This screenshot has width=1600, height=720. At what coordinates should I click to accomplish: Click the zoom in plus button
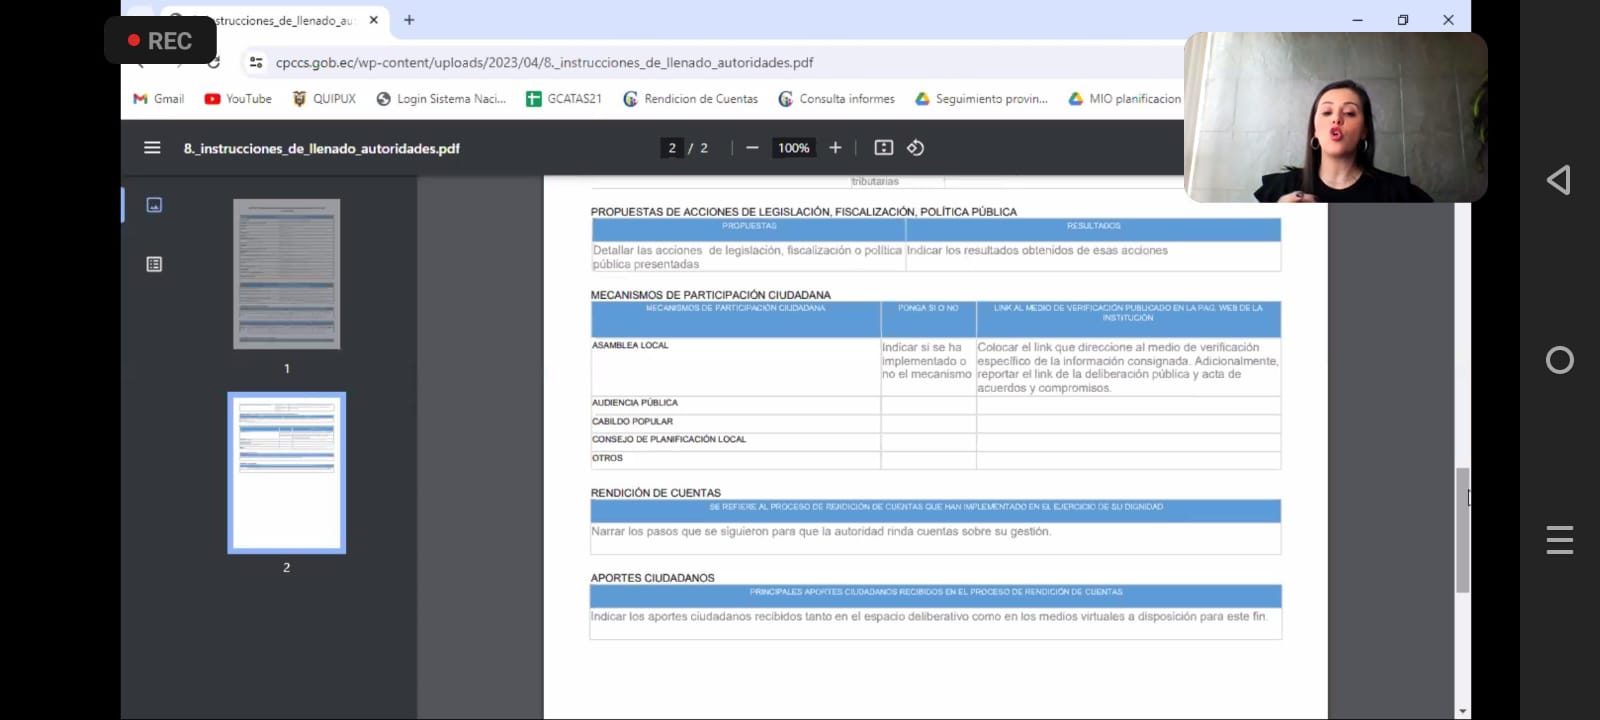pos(835,148)
